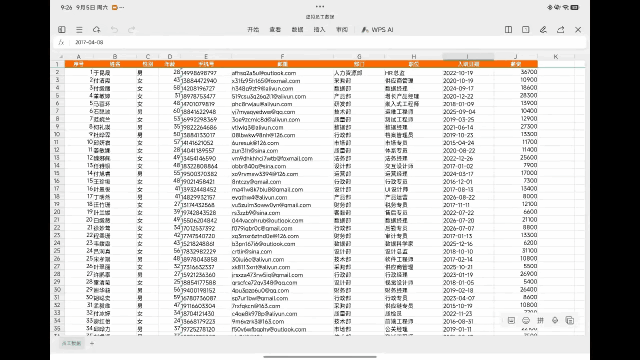Click salary cell 31100 in row 25
This screenshot has width=640, height=360.
pos(516,251)
